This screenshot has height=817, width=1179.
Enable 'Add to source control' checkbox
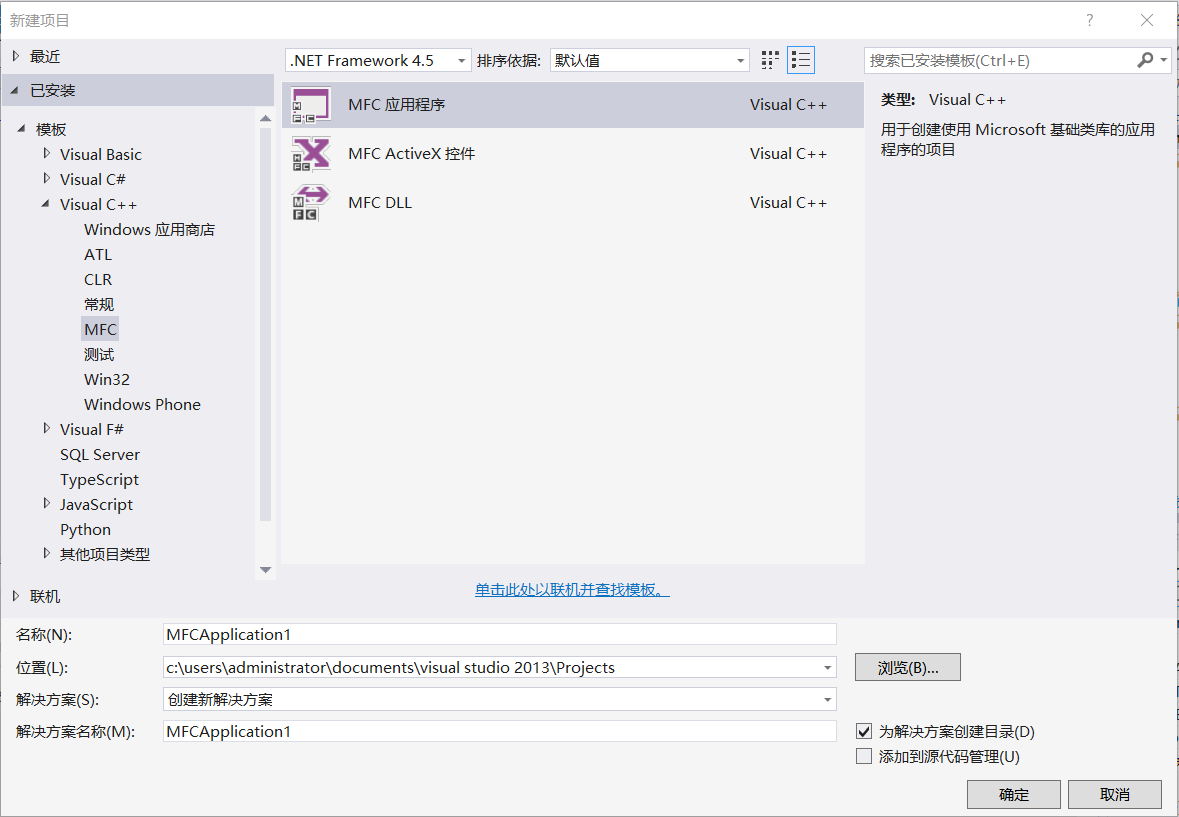(x=864, y=756)
